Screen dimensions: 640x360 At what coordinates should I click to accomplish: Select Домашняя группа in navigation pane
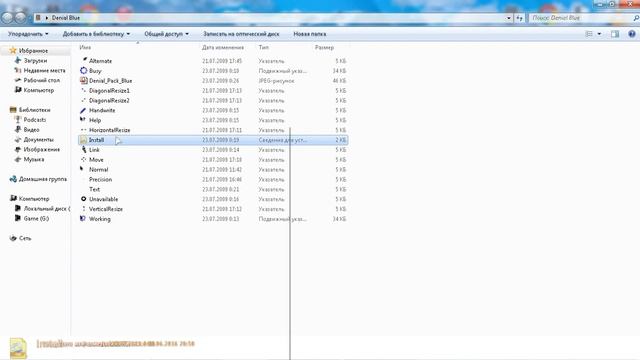tap(42, 179)
